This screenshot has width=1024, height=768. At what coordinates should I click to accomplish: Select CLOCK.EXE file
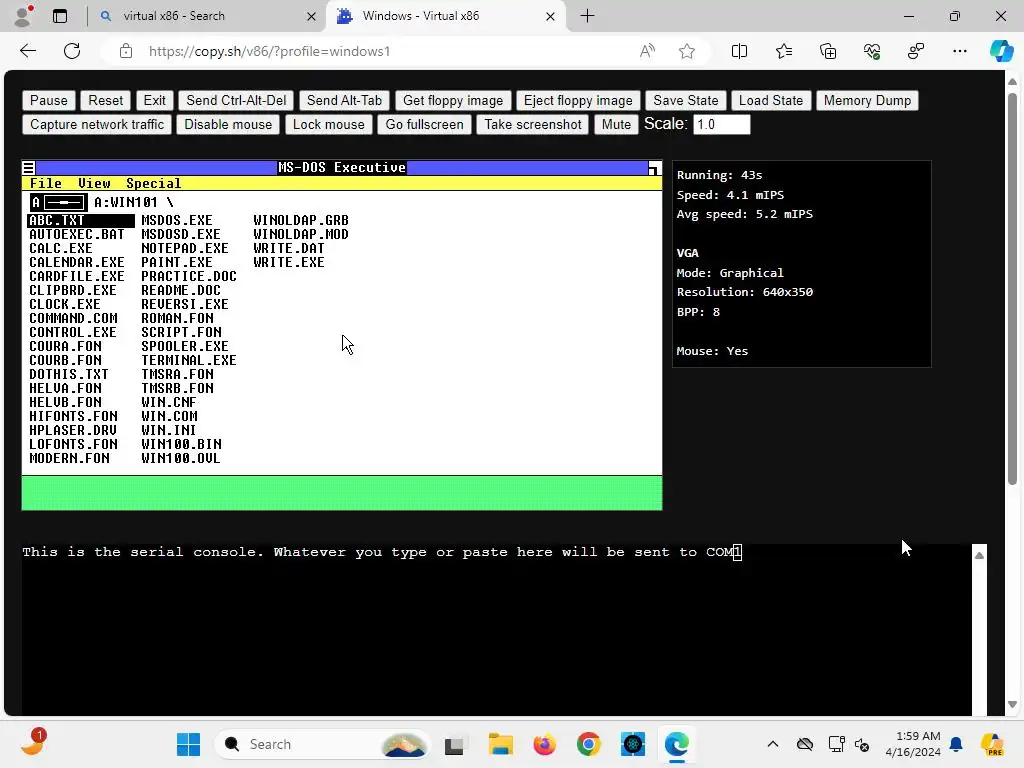tap(65, 304)
